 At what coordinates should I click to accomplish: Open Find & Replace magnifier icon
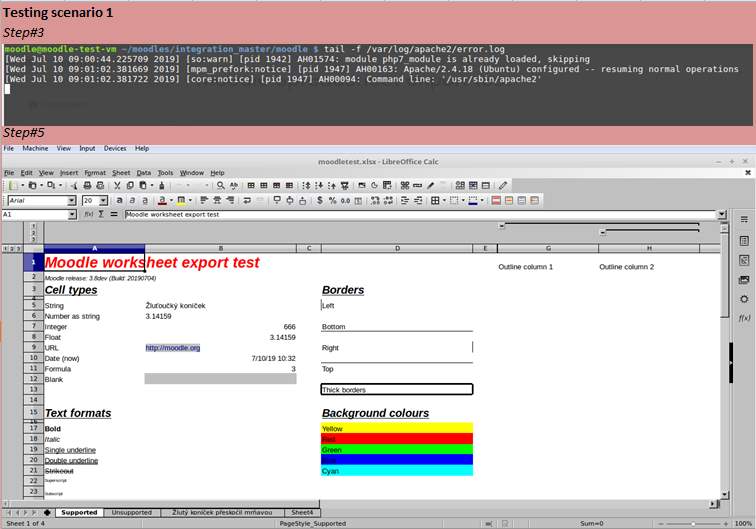(x=220, y=185)
